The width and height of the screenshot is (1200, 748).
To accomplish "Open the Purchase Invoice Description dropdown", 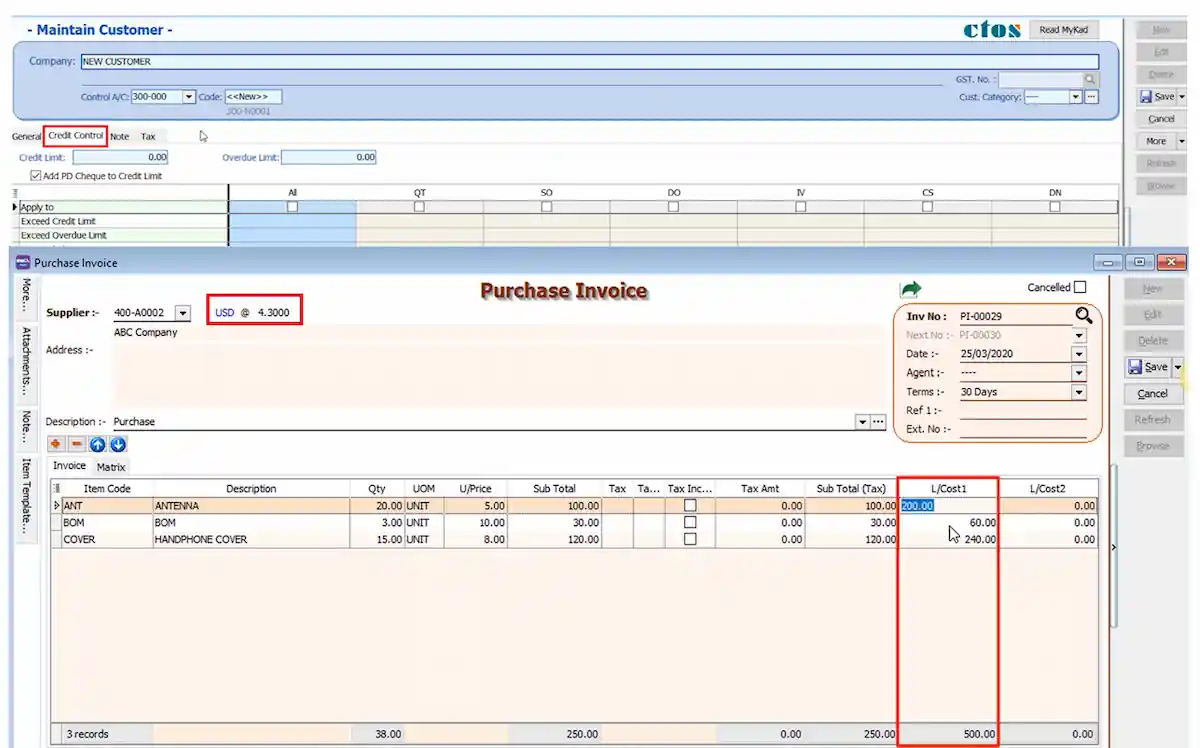I will pyautogui.click(x=862, y=422).
